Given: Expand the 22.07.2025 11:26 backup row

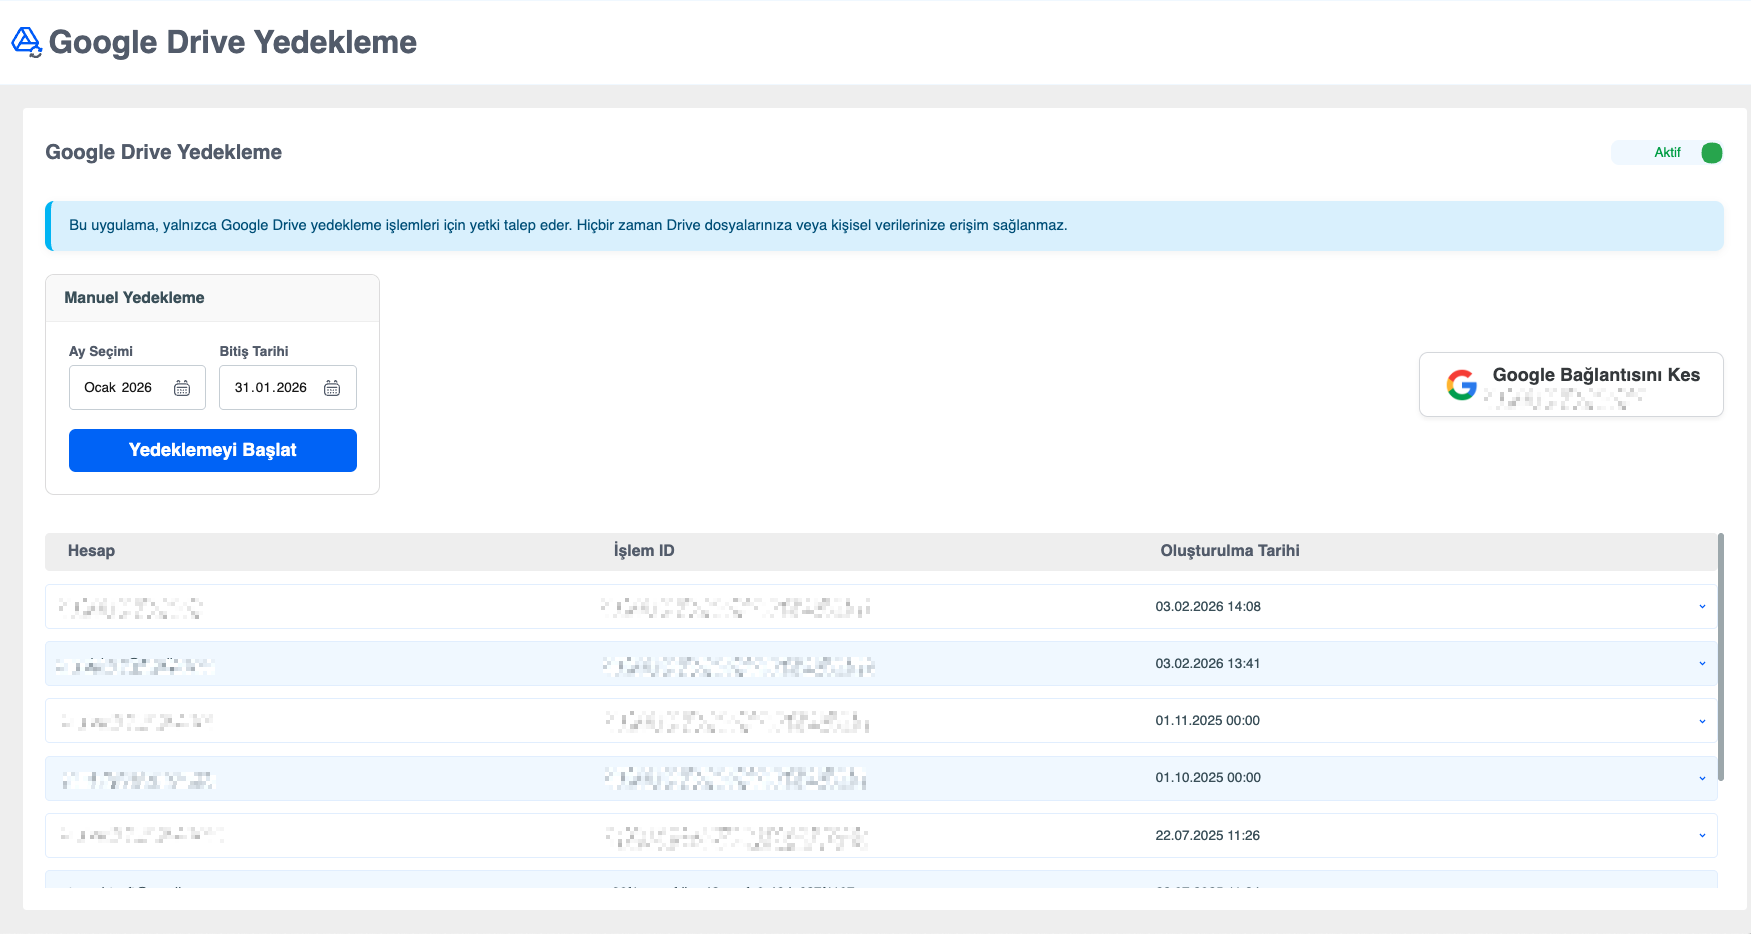Looking at the screenshot, I should [x=1702, y=836].
